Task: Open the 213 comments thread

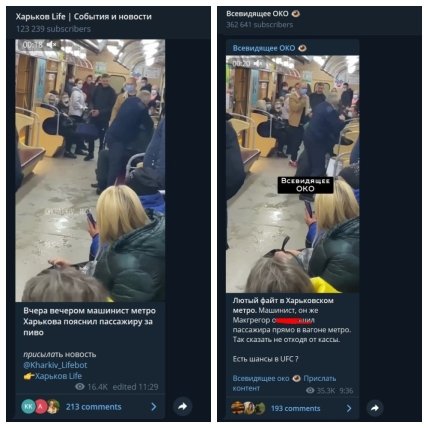Action: point(94,407)
